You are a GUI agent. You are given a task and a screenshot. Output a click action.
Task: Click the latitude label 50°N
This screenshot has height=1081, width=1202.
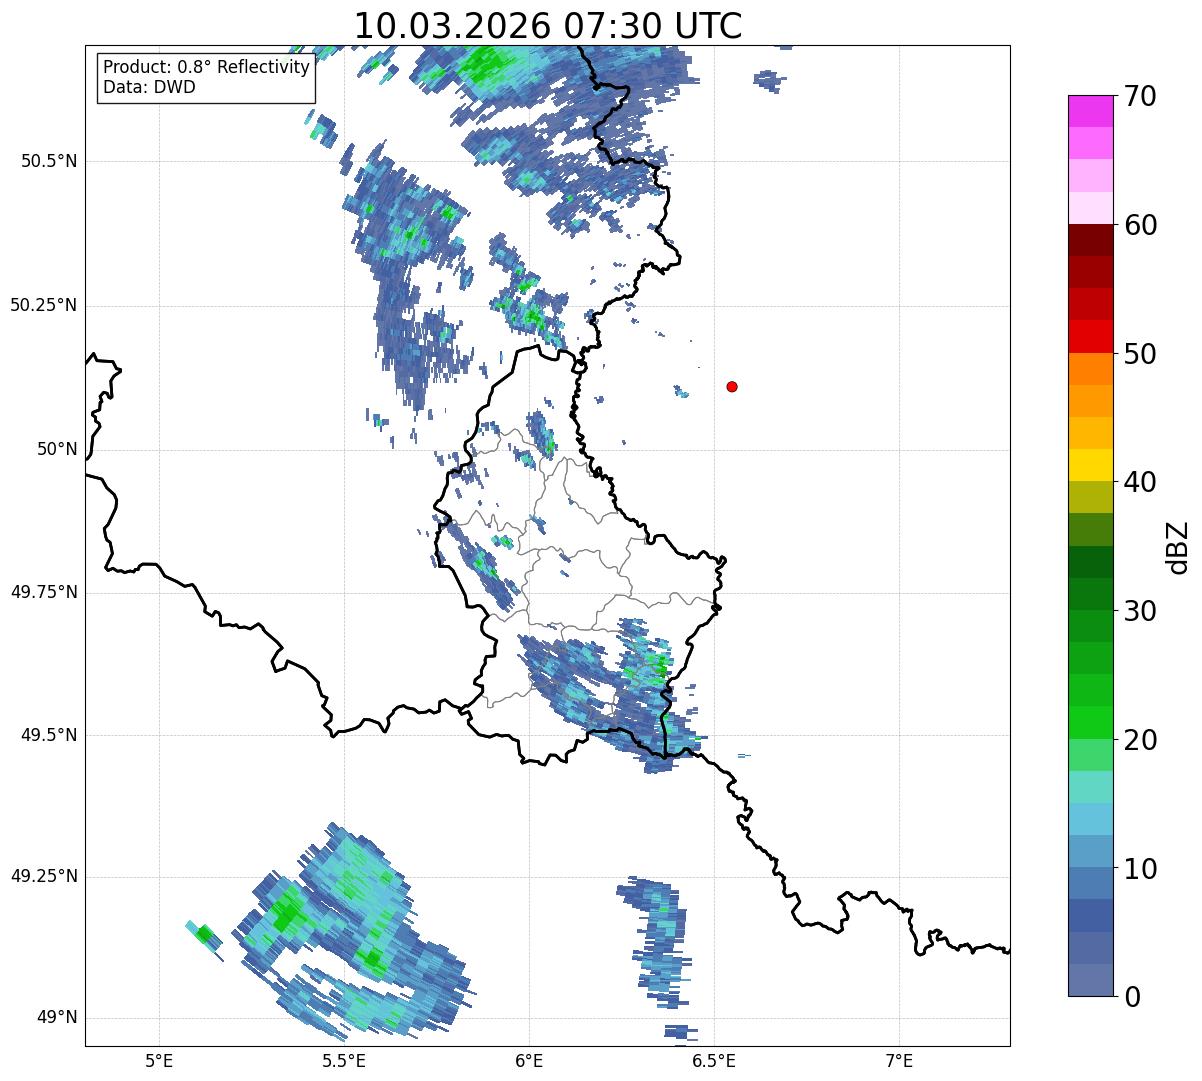click(x=57, y=449)
